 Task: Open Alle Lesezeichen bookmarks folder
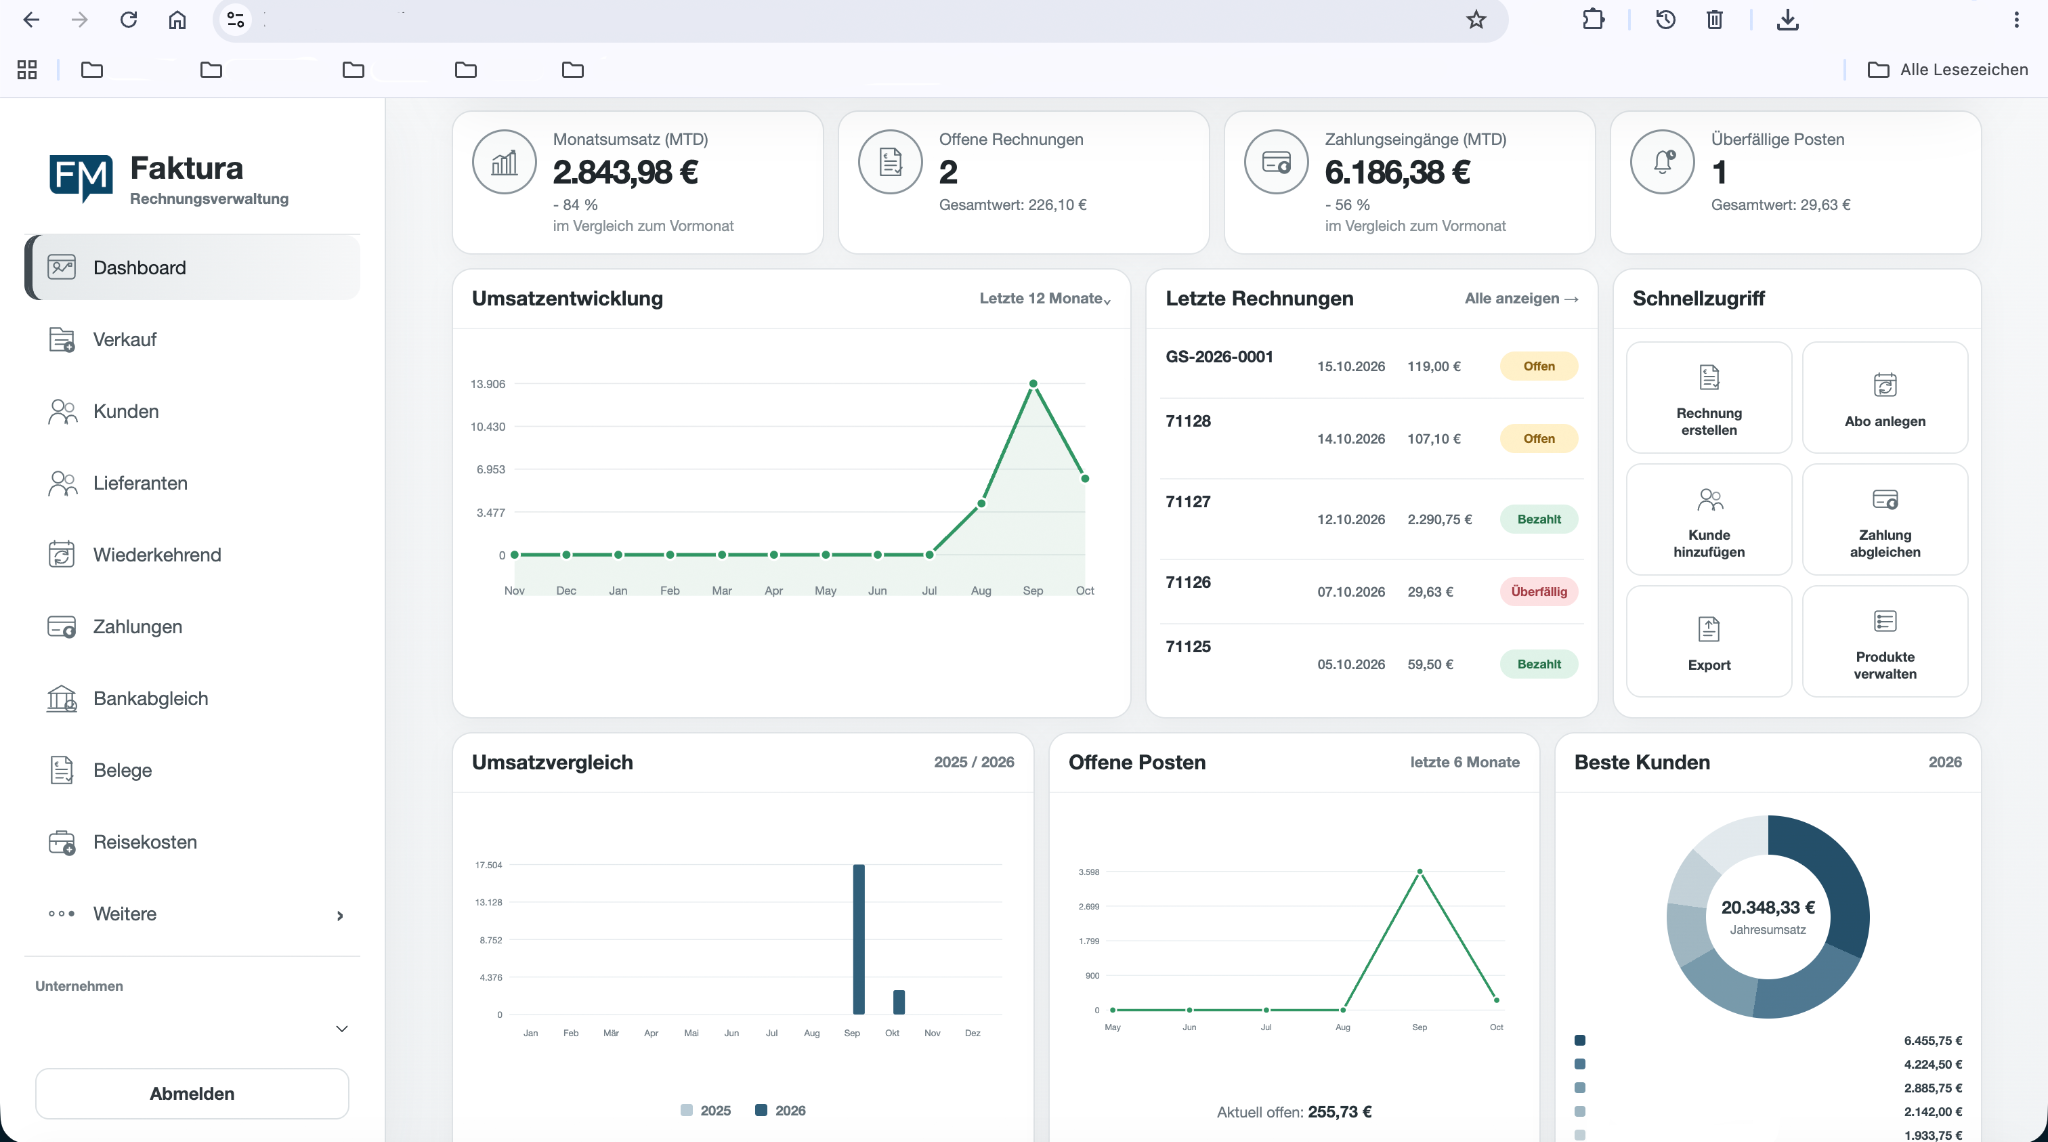(x=1948, y=70)
